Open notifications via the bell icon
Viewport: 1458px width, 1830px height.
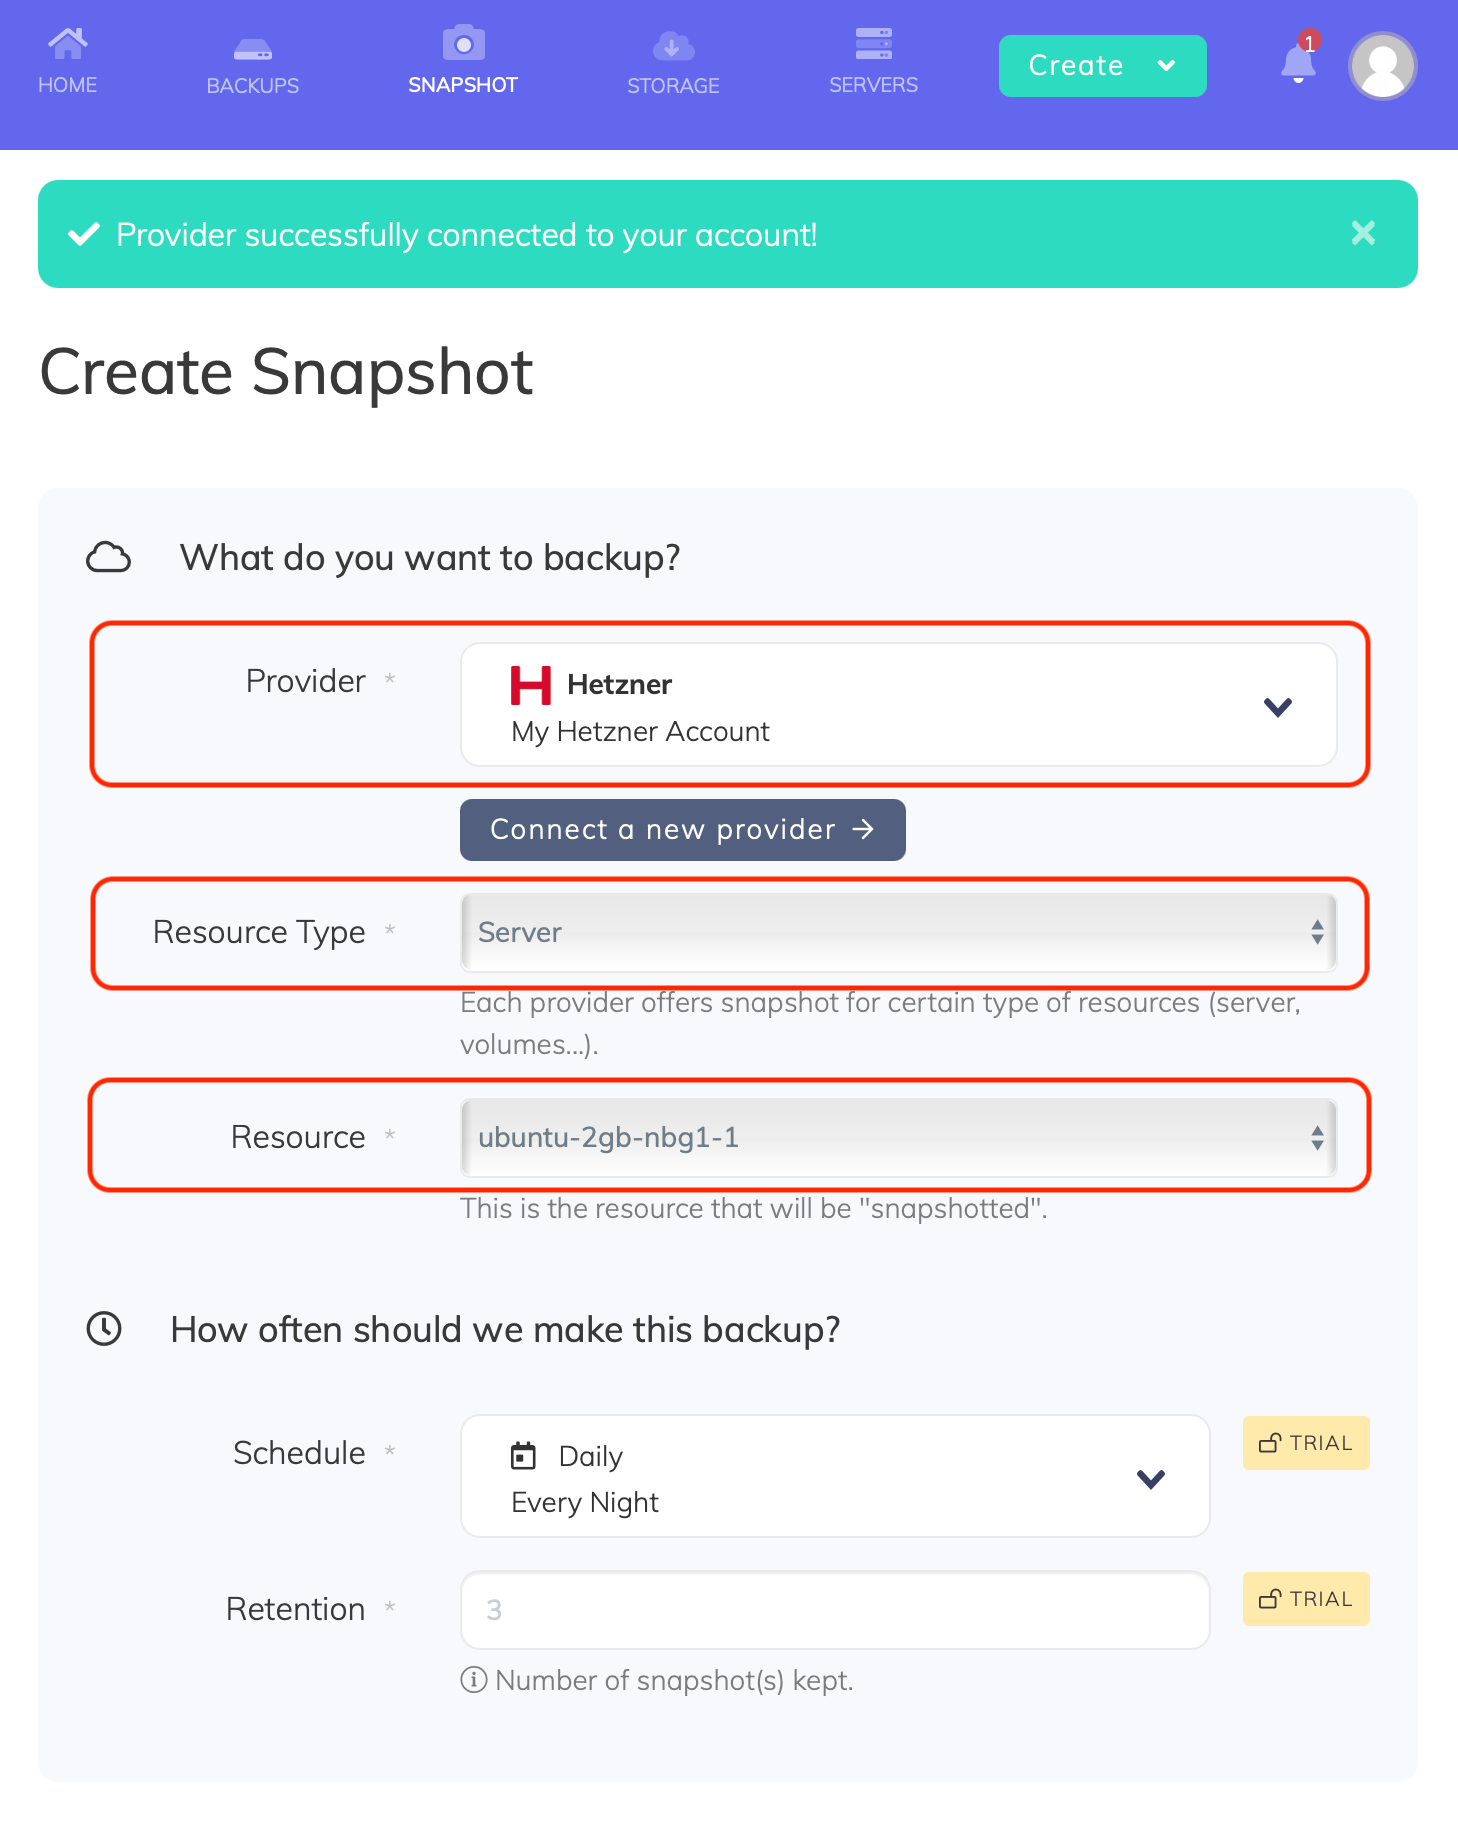point(1296,62)
